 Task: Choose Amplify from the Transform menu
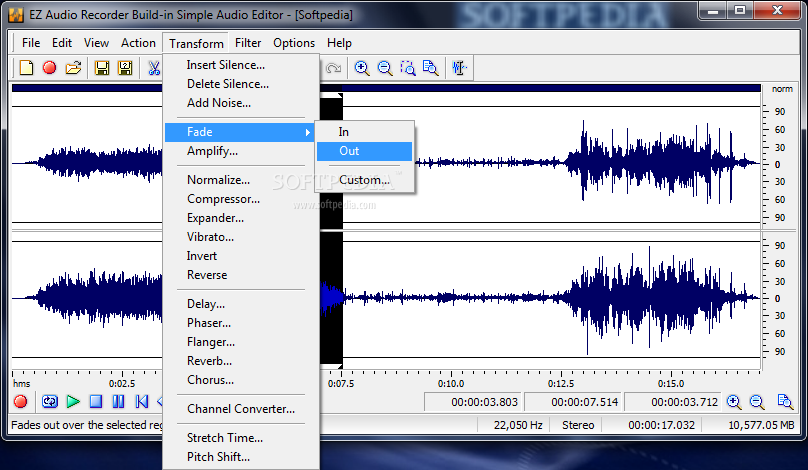(x=240, y=151)
